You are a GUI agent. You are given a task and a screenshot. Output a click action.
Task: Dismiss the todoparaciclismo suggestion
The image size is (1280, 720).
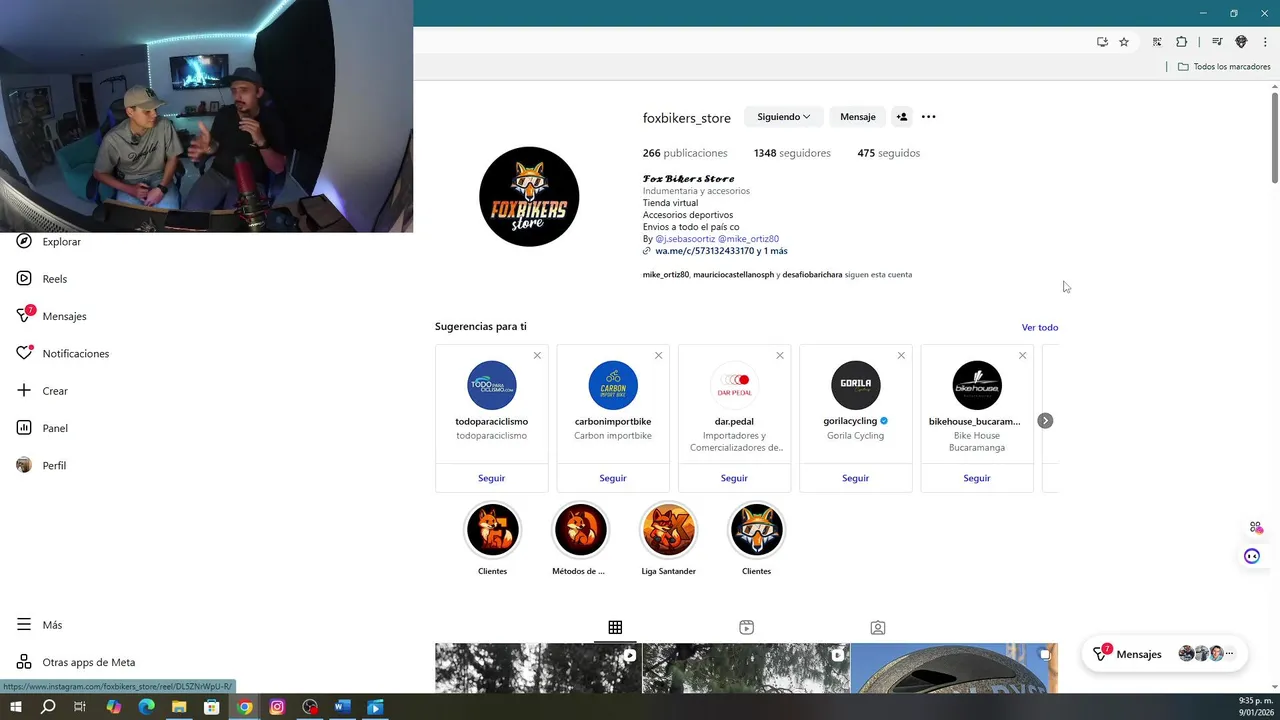point(537,355)
